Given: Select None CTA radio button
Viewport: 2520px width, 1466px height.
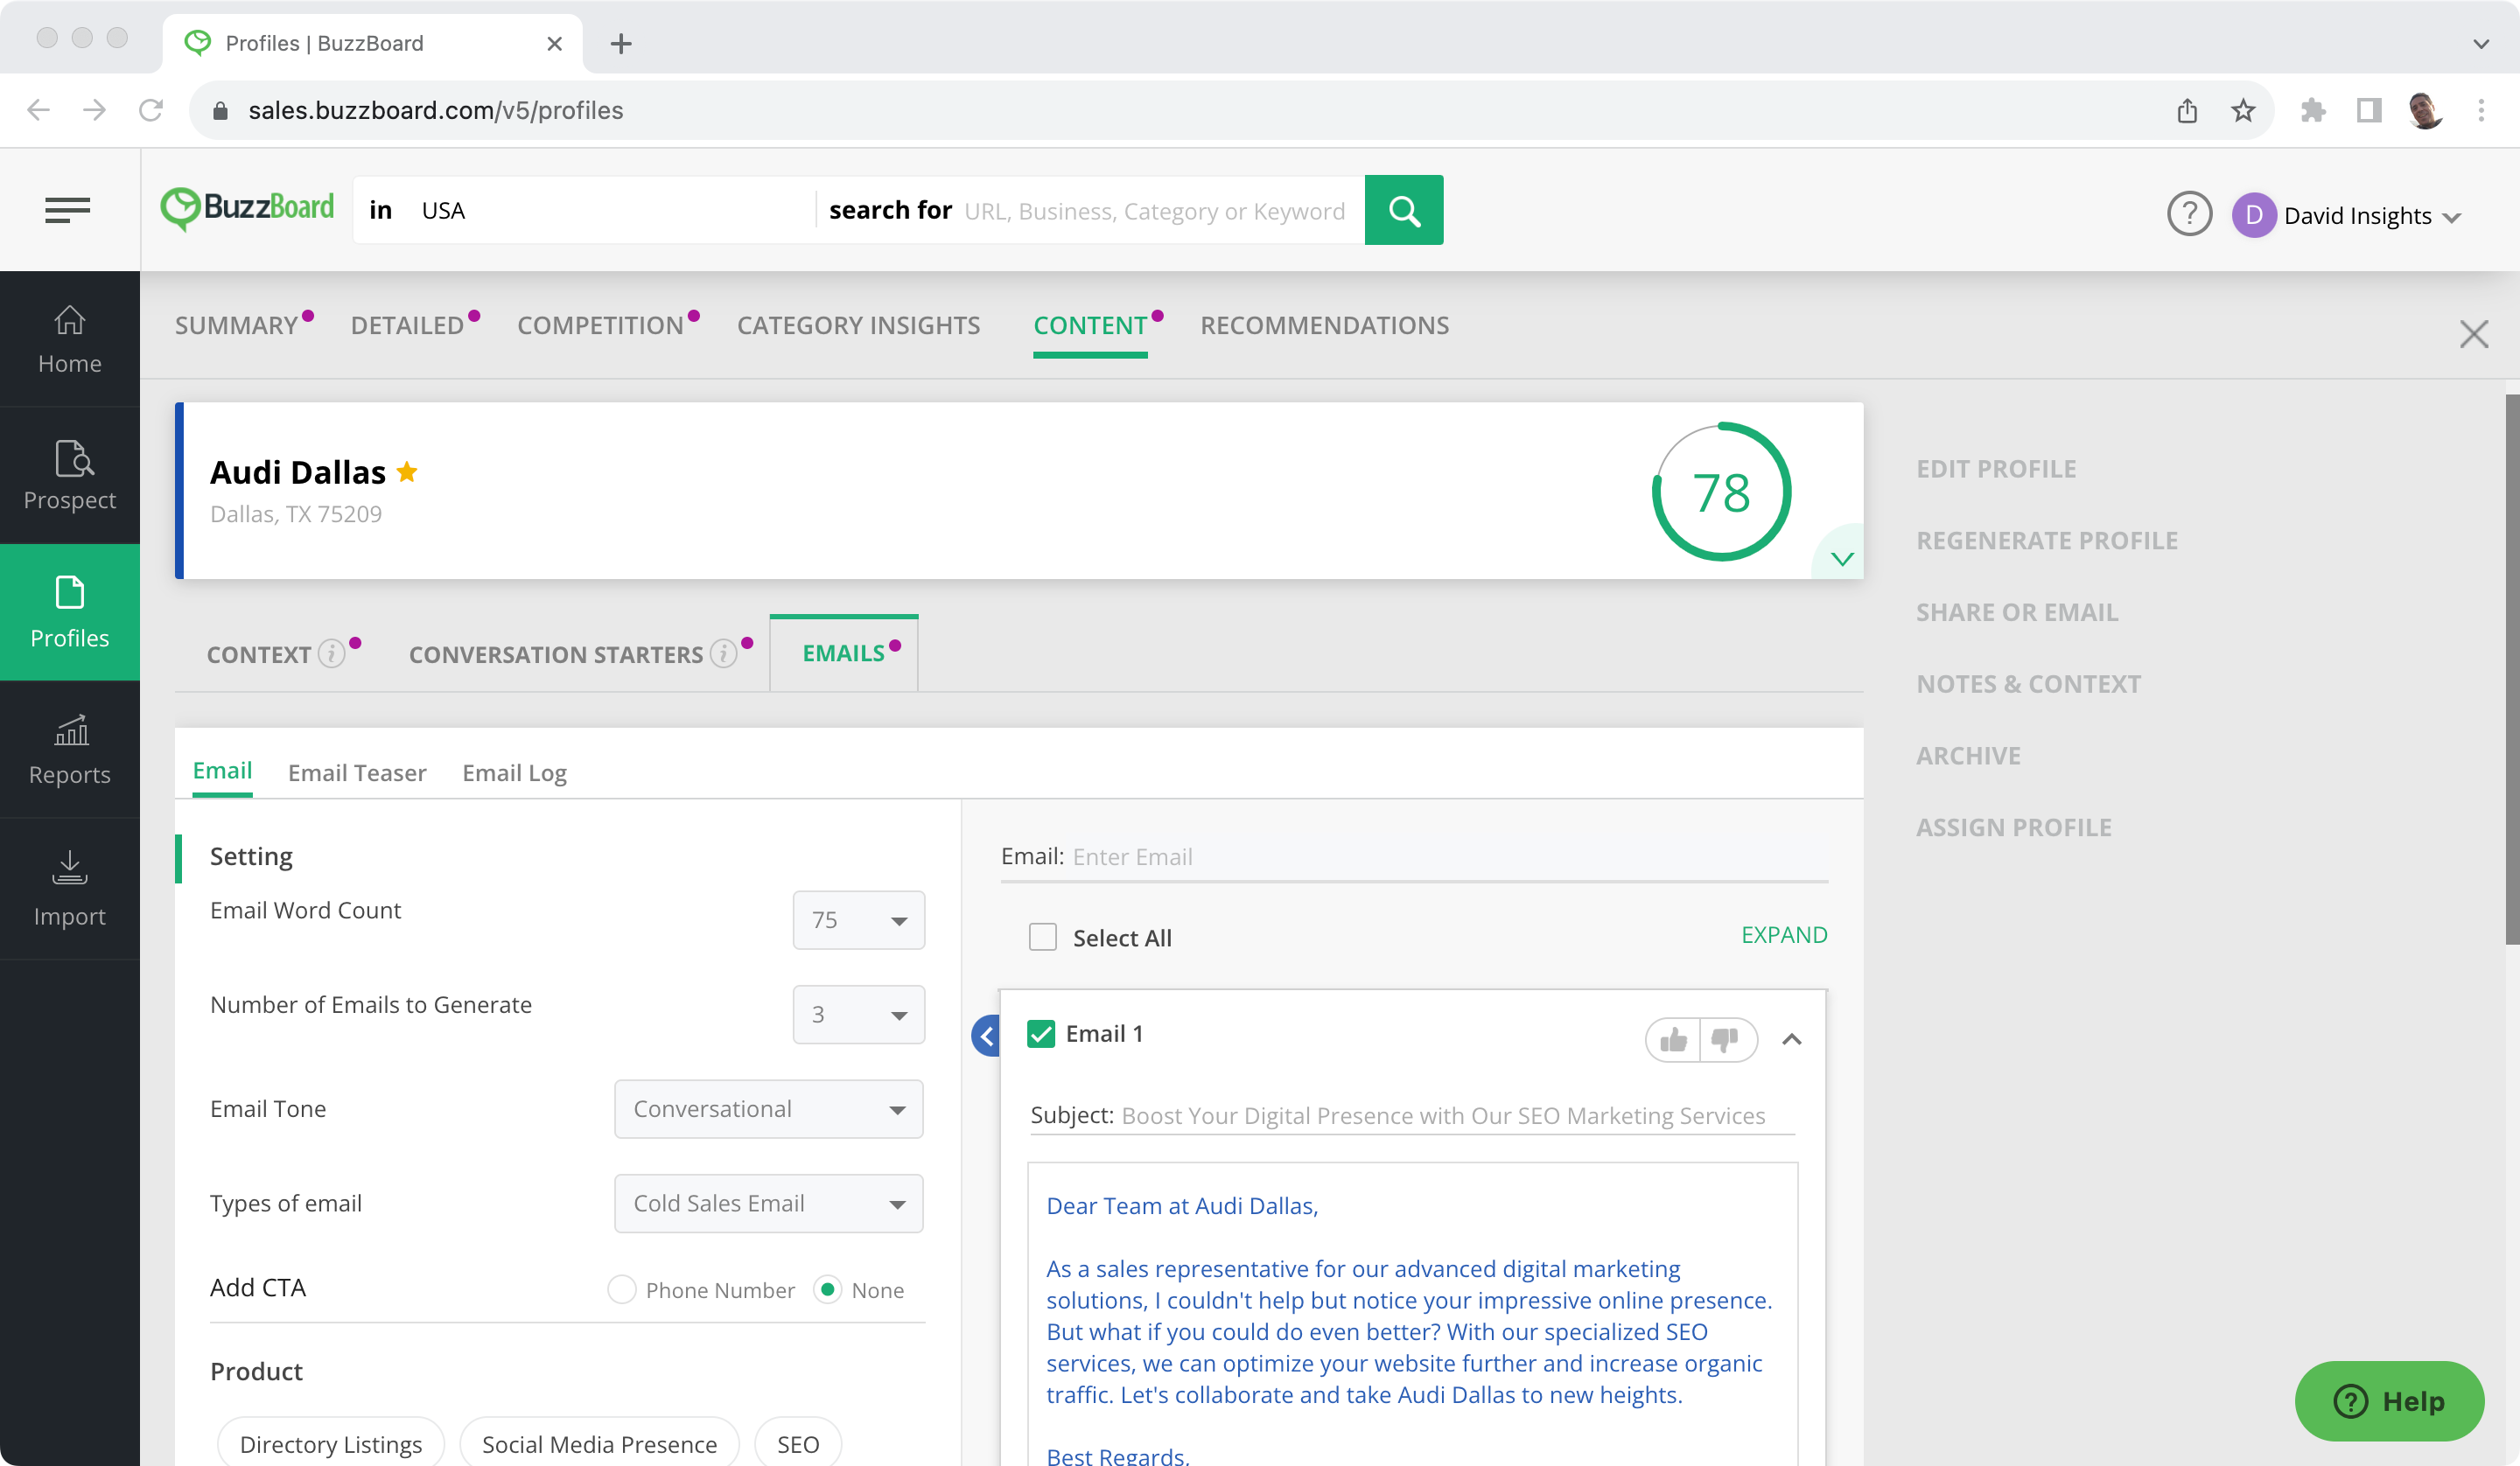Looking at the screenshot, I should 828,1290.
